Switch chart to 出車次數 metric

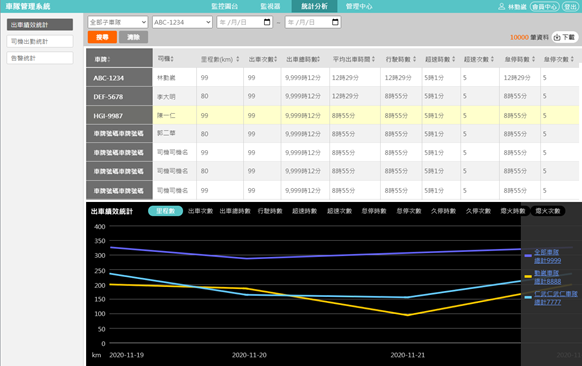tap(200, 211)
